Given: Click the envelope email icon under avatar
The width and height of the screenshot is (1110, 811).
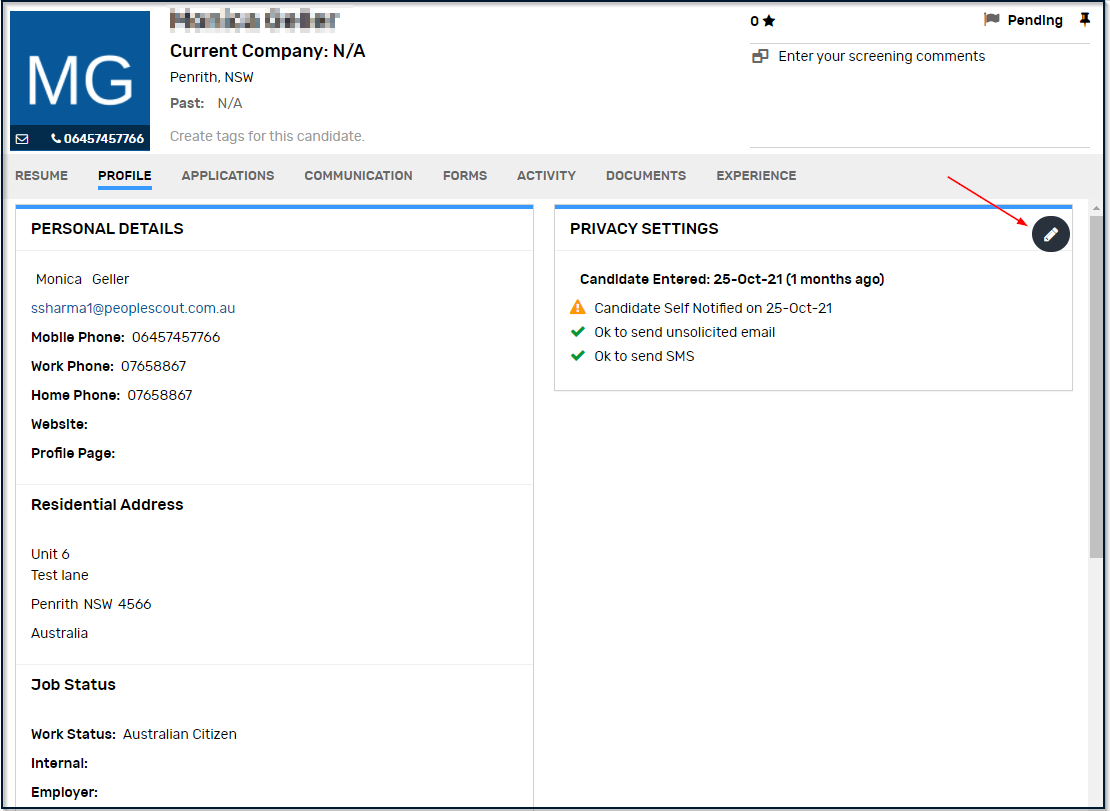Looking at the screenshot, I should point(22,139).
